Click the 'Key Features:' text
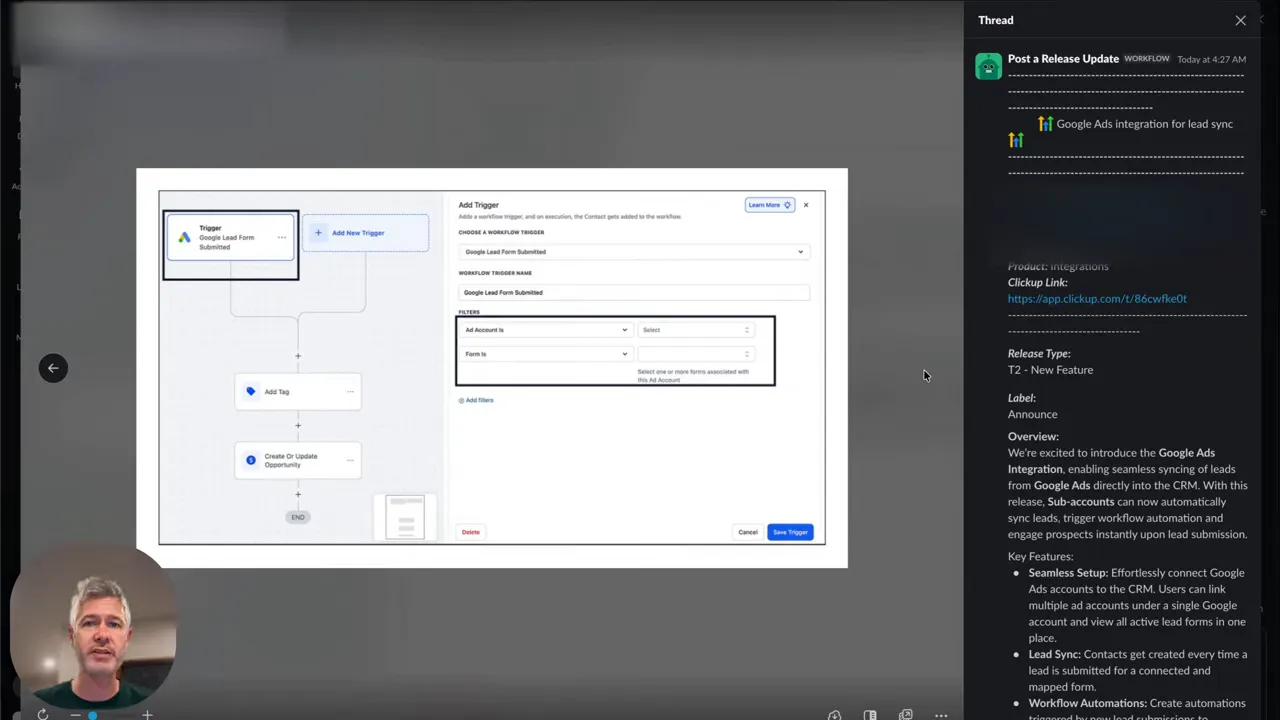 (x=1040, y=556)
